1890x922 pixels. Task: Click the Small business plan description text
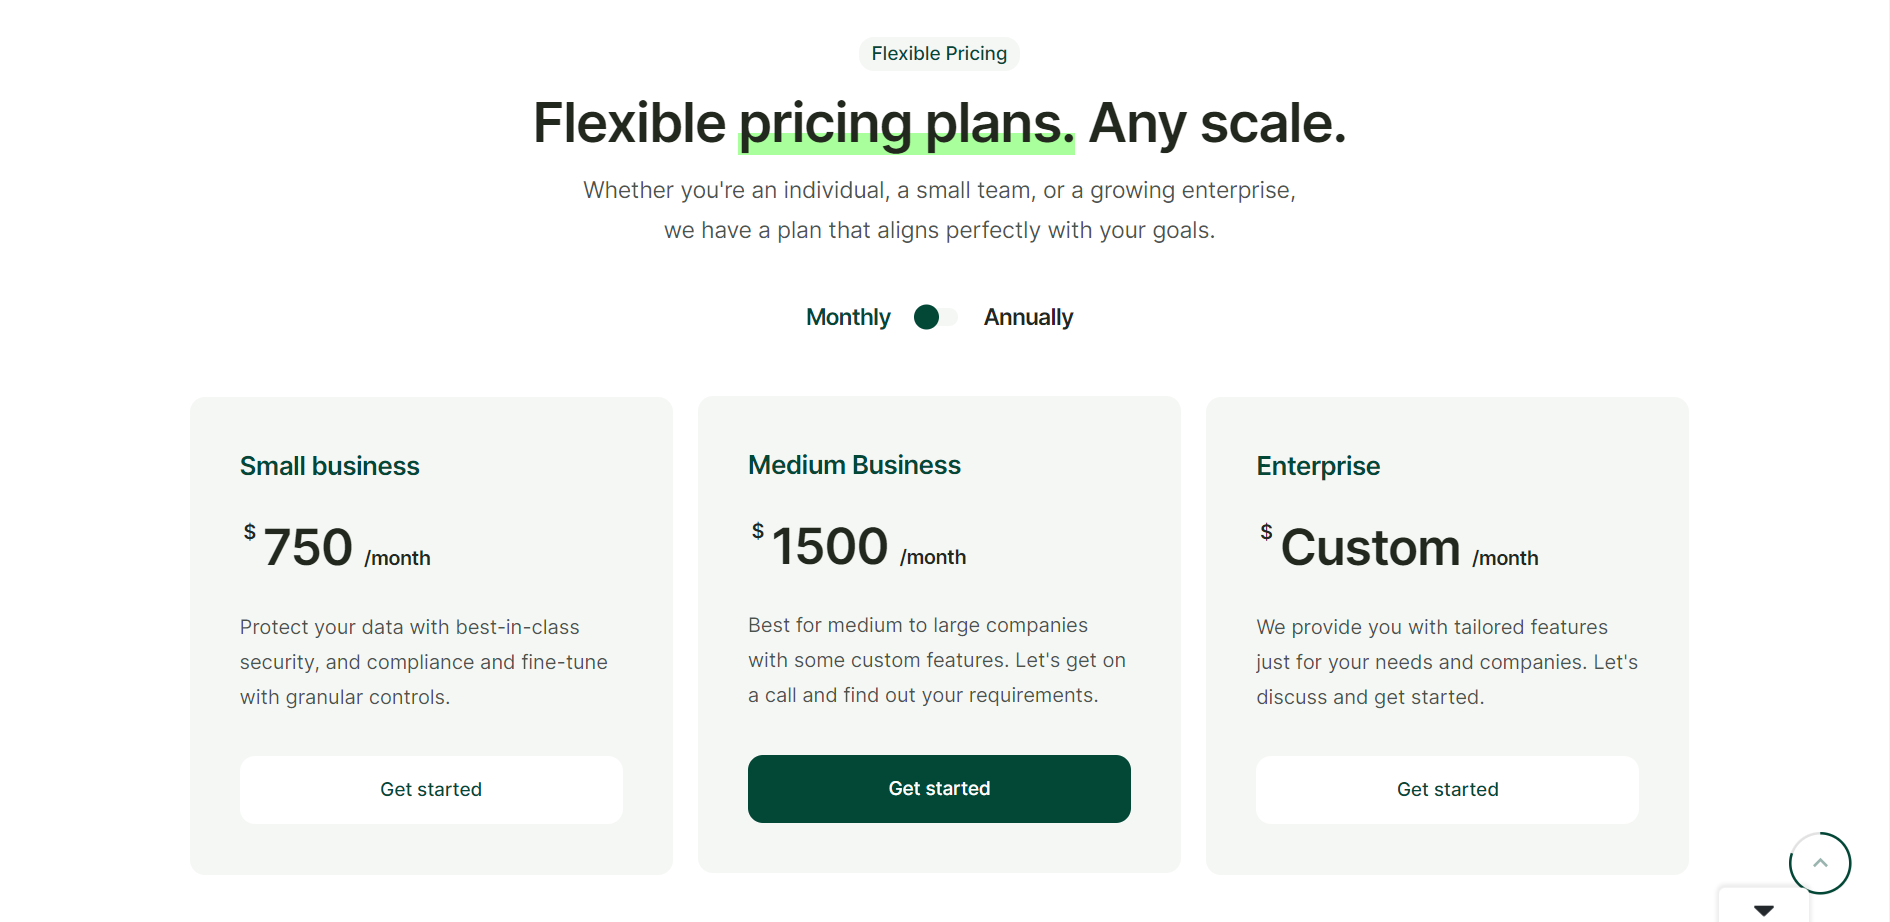click(424, 662)
